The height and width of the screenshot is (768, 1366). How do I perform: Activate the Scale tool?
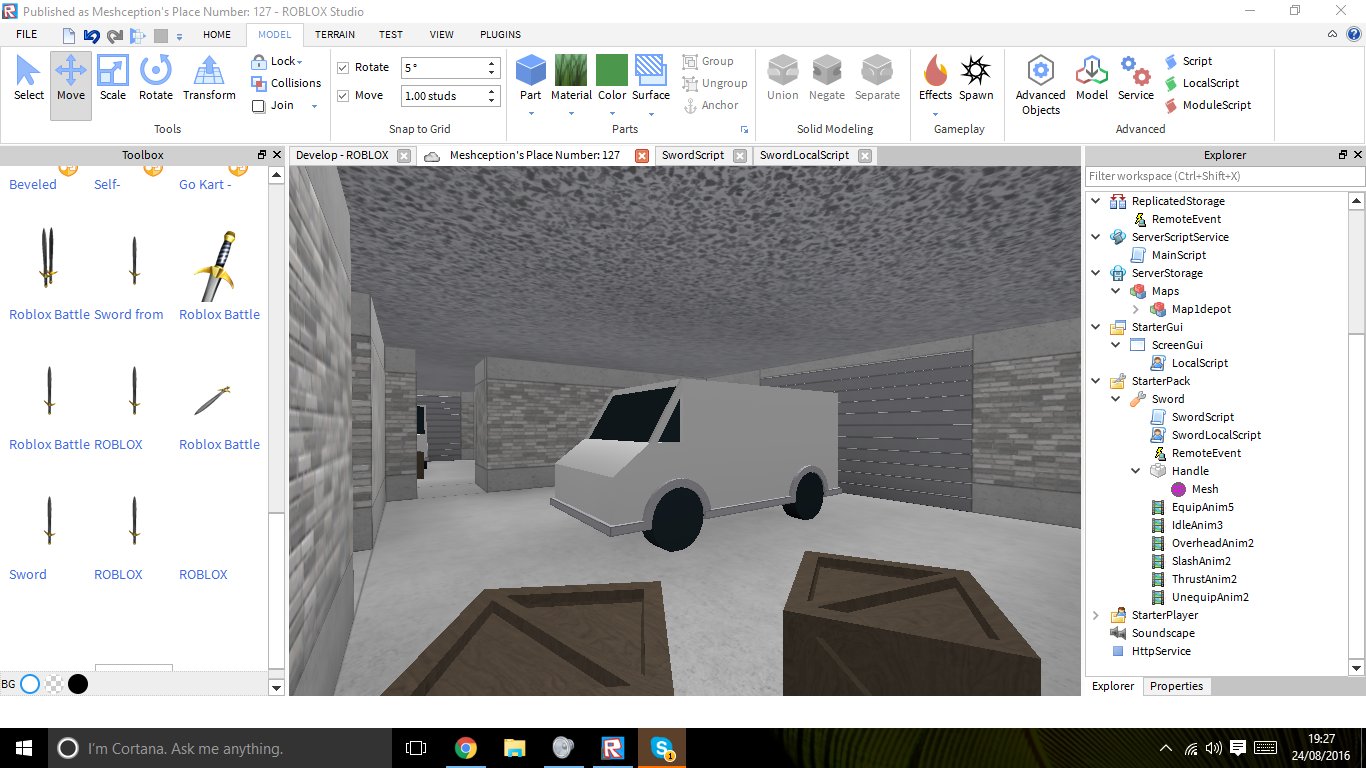click(113, 78)
